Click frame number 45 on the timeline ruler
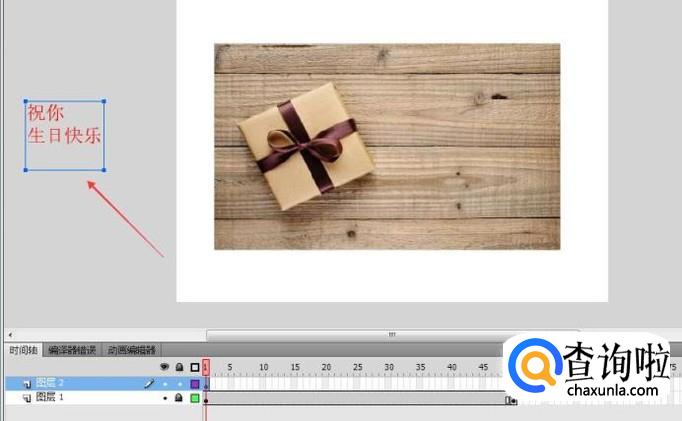Screen dimensions: 682x421 click(483, 368)
